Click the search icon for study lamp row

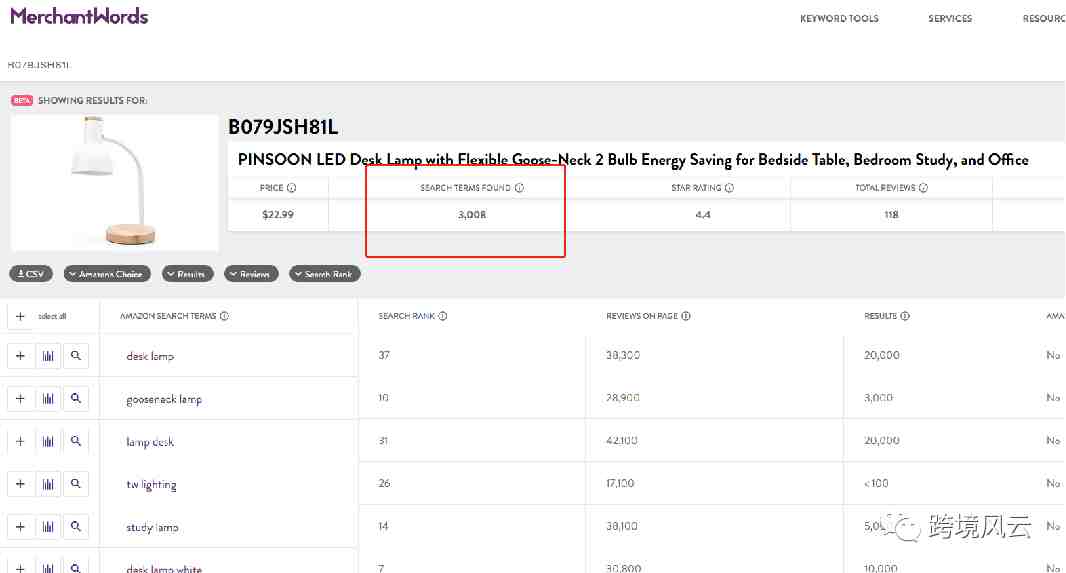pos(75,527)
